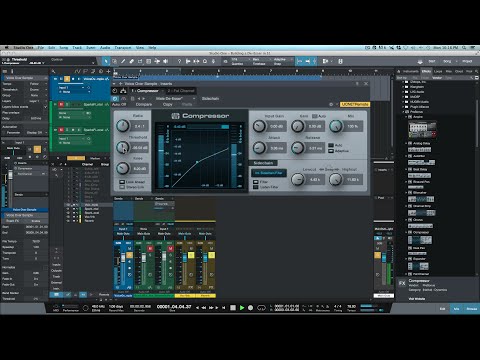Image resolution: width=480 pixels, height=360 pixels.
Task: Toggle the Auto release checkbox
Action: click(331, 145)
